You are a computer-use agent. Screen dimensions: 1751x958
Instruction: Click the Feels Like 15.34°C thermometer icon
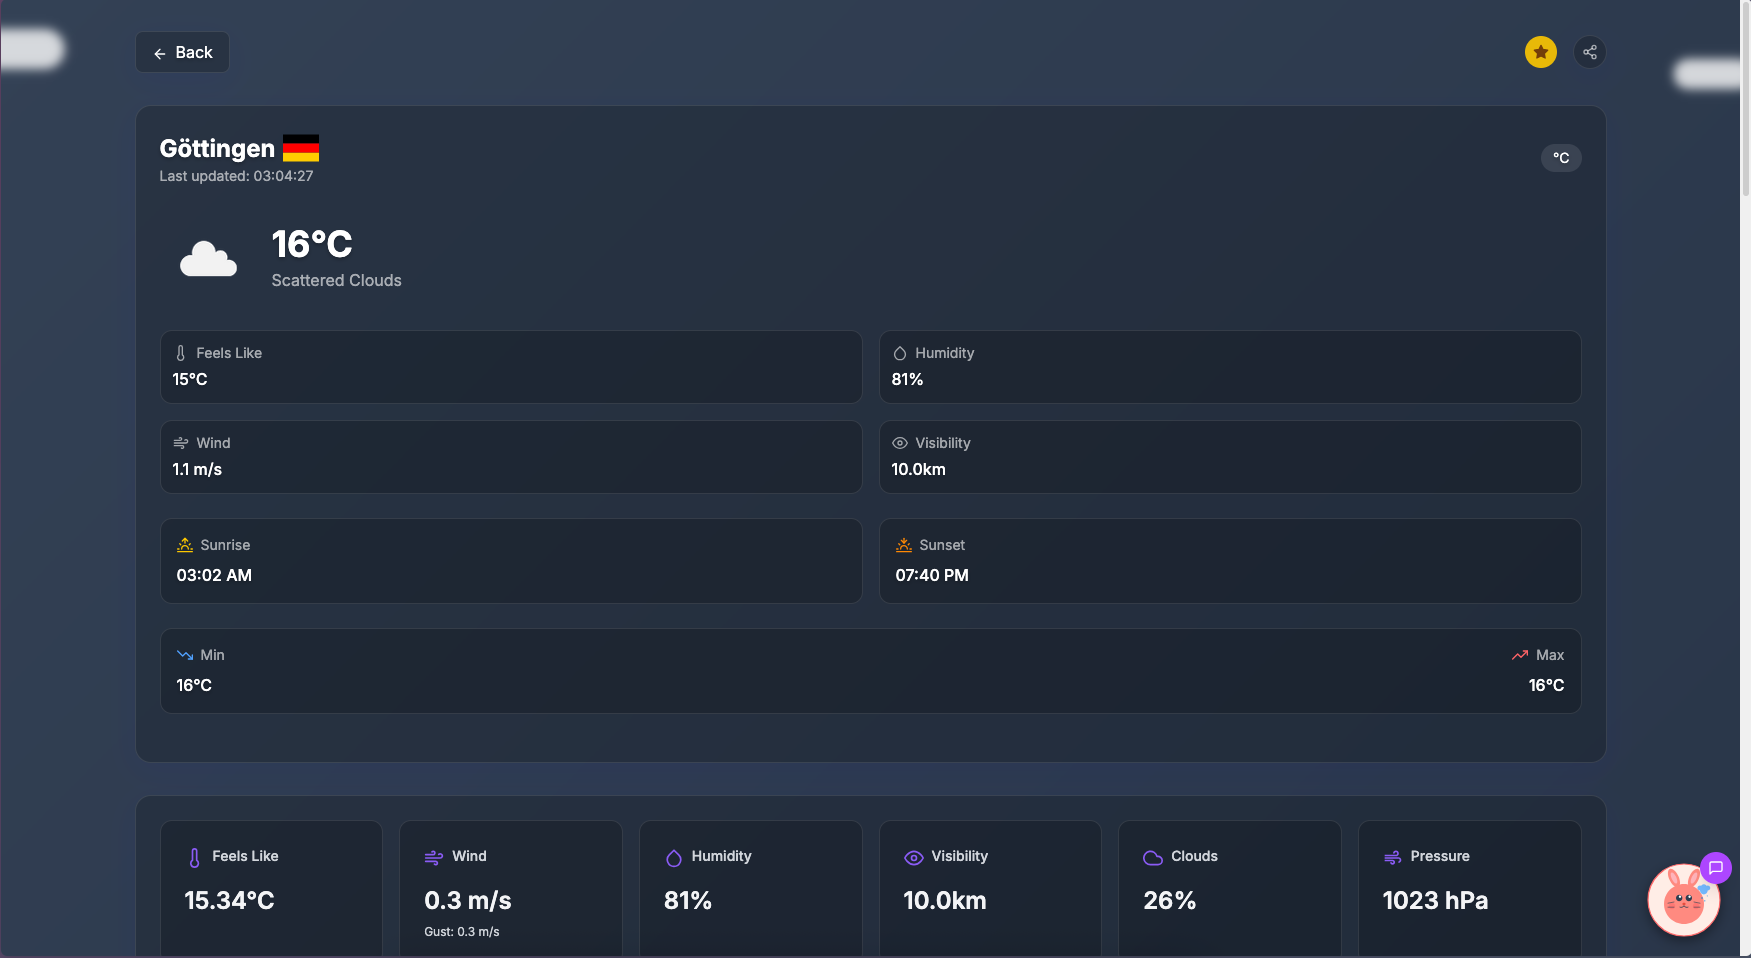[x=195, y=857]
